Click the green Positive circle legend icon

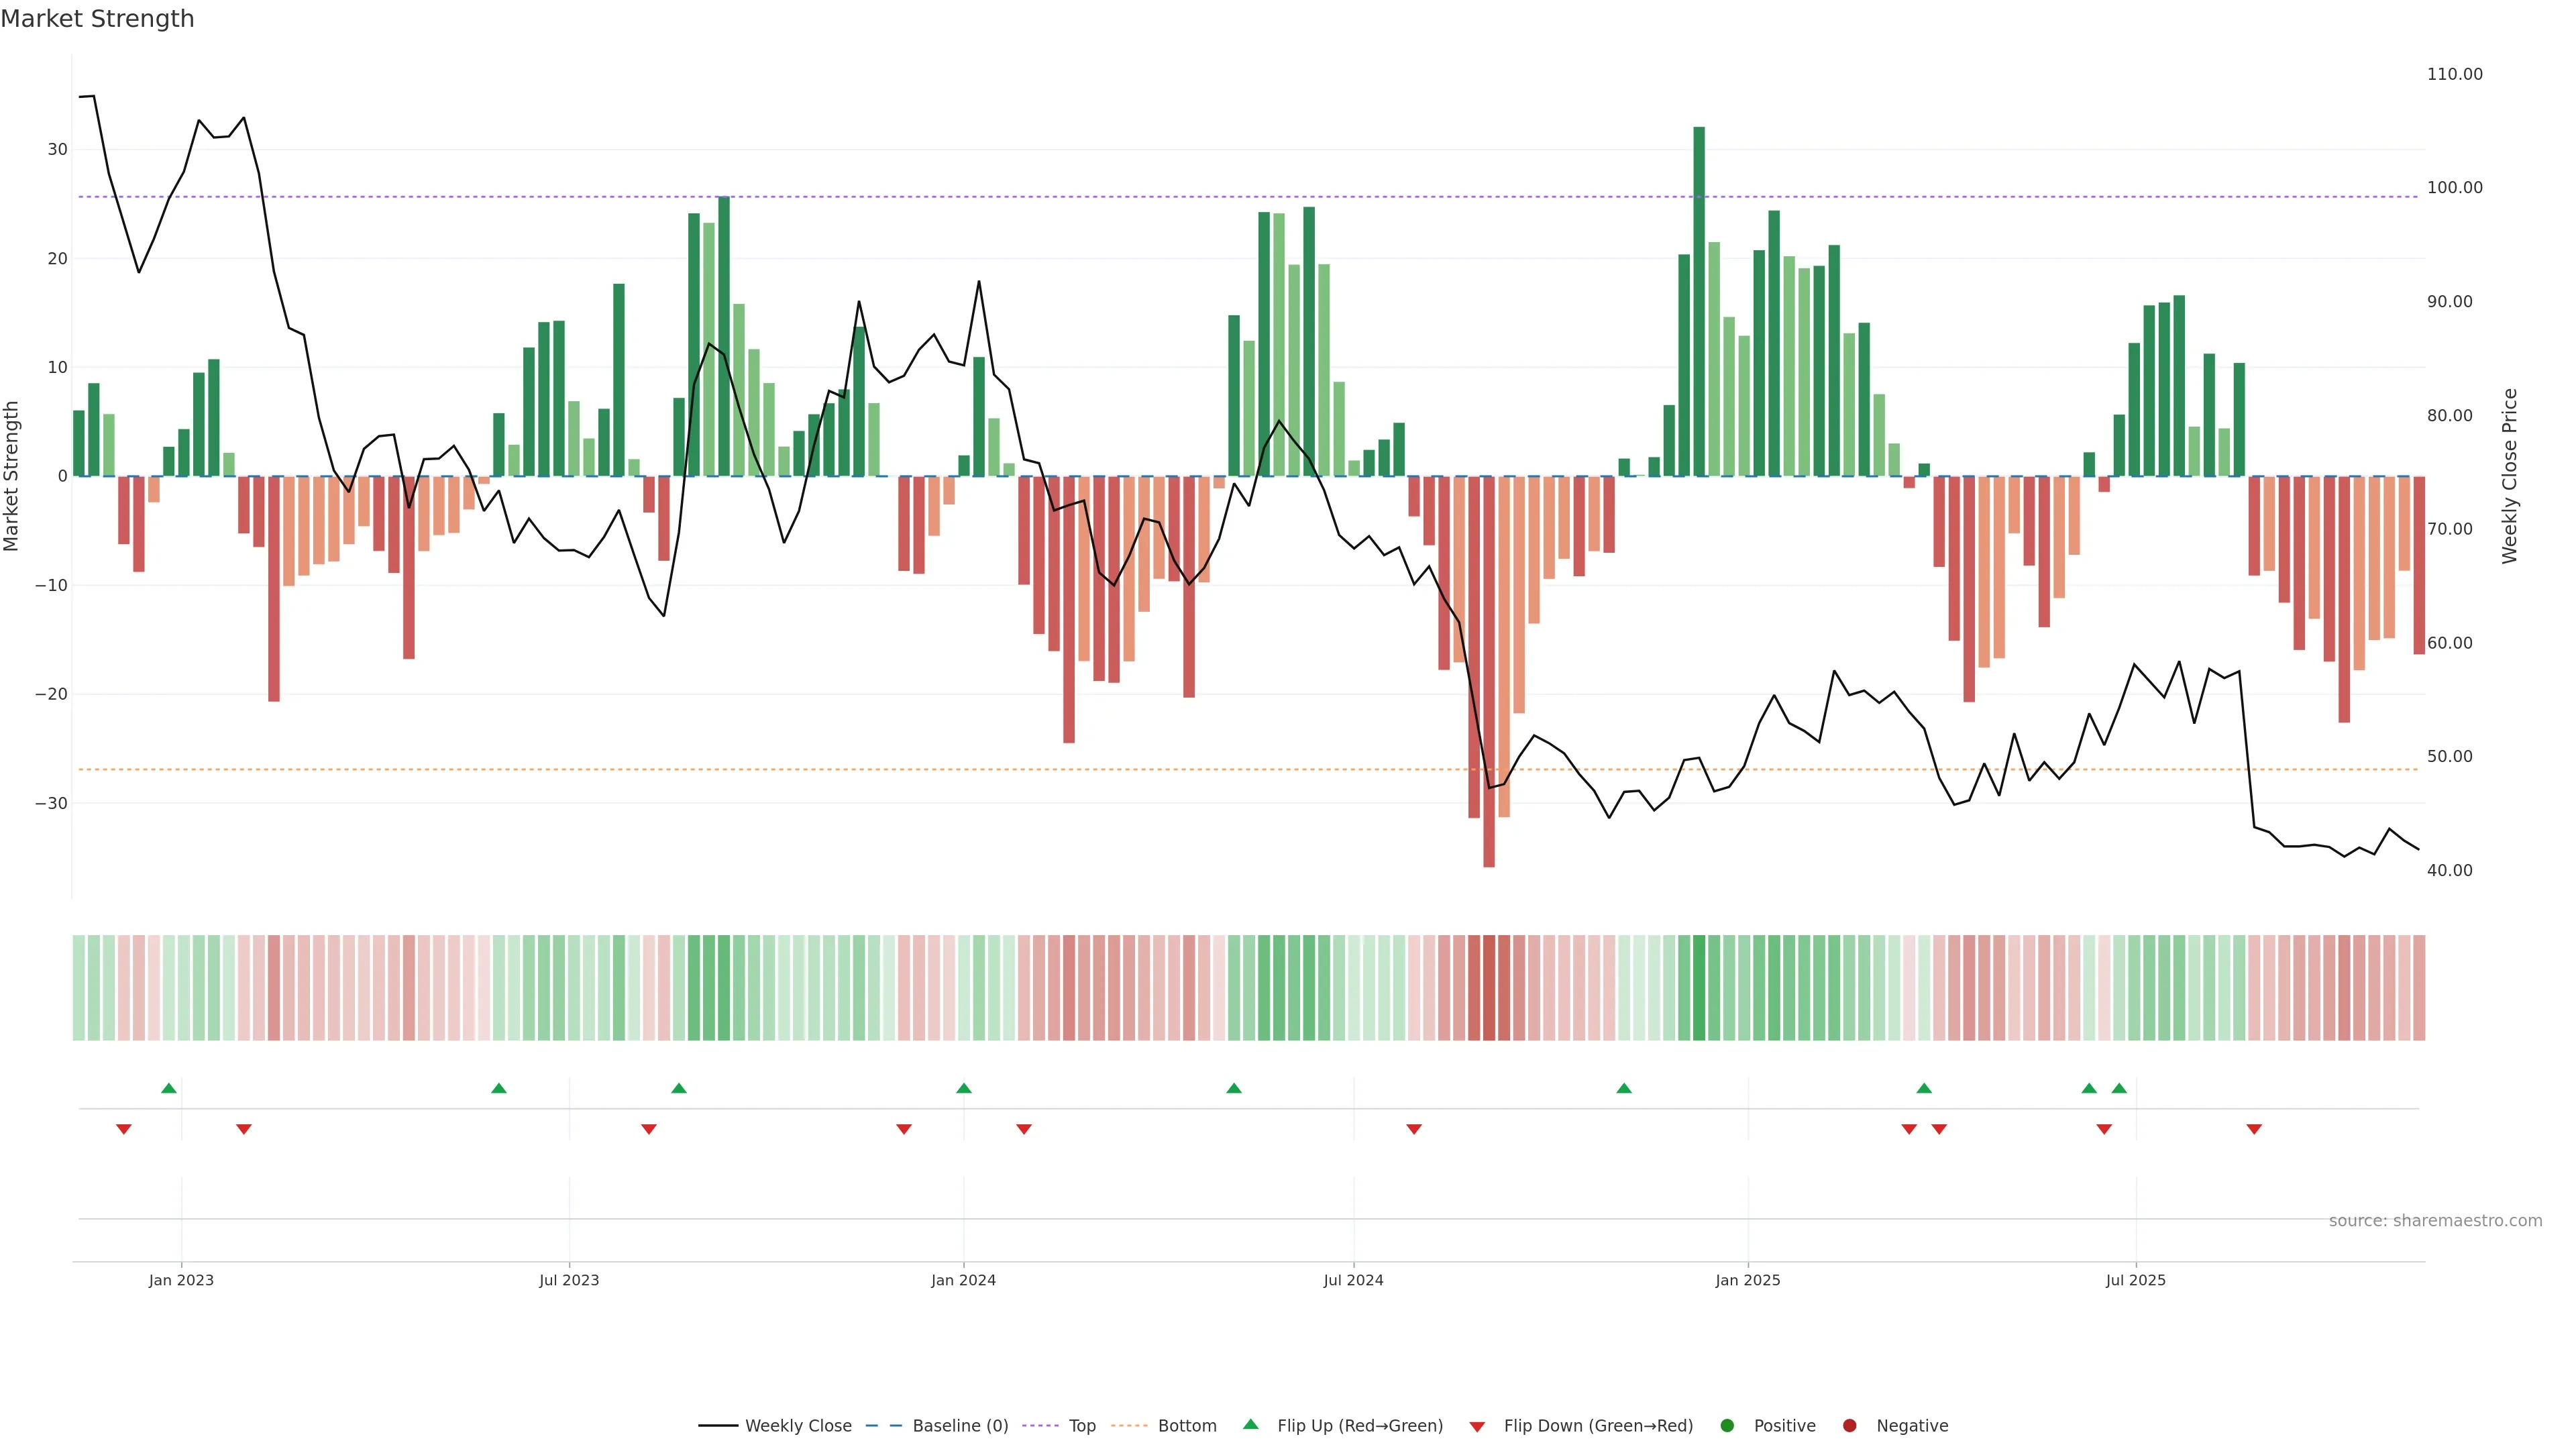tap(1727, 1425)
